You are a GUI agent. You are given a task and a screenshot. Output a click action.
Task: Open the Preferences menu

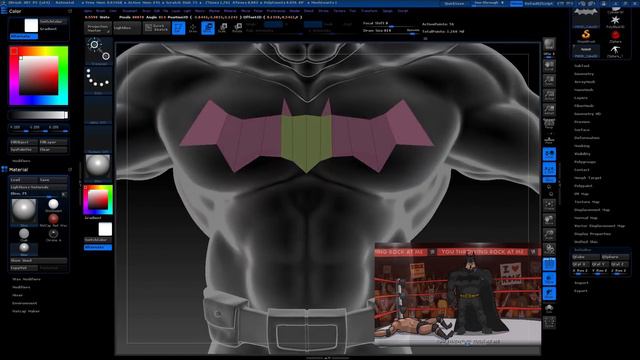coord(276,11)
